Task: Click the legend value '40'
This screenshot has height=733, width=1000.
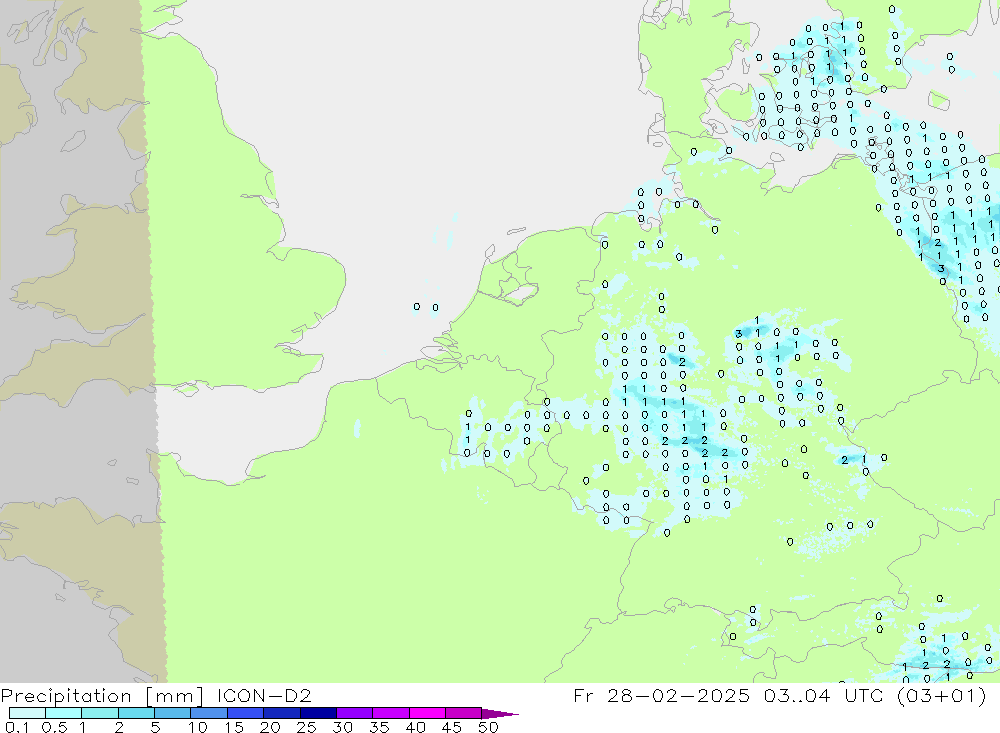Action: click(415, 727)
